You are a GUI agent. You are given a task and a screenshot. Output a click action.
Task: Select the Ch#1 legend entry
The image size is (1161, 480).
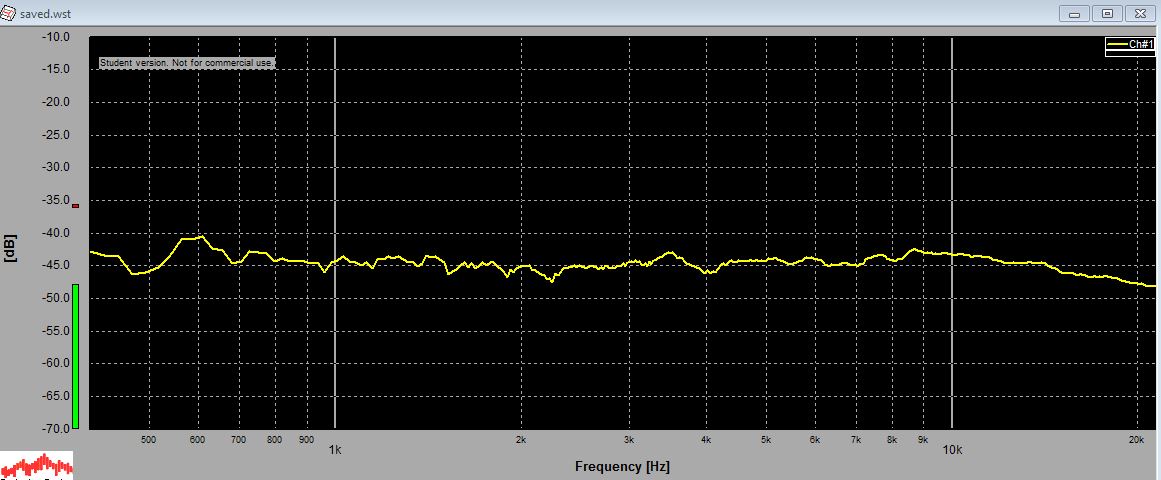[x=1130, y=45]
